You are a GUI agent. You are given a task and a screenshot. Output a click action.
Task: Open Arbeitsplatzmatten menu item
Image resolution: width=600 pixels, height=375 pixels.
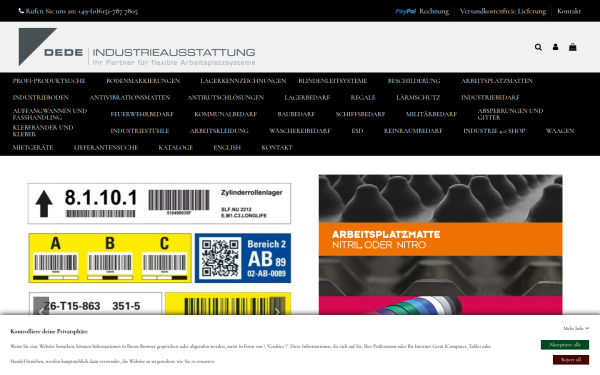pyautogui.click(x=497, y=81)
